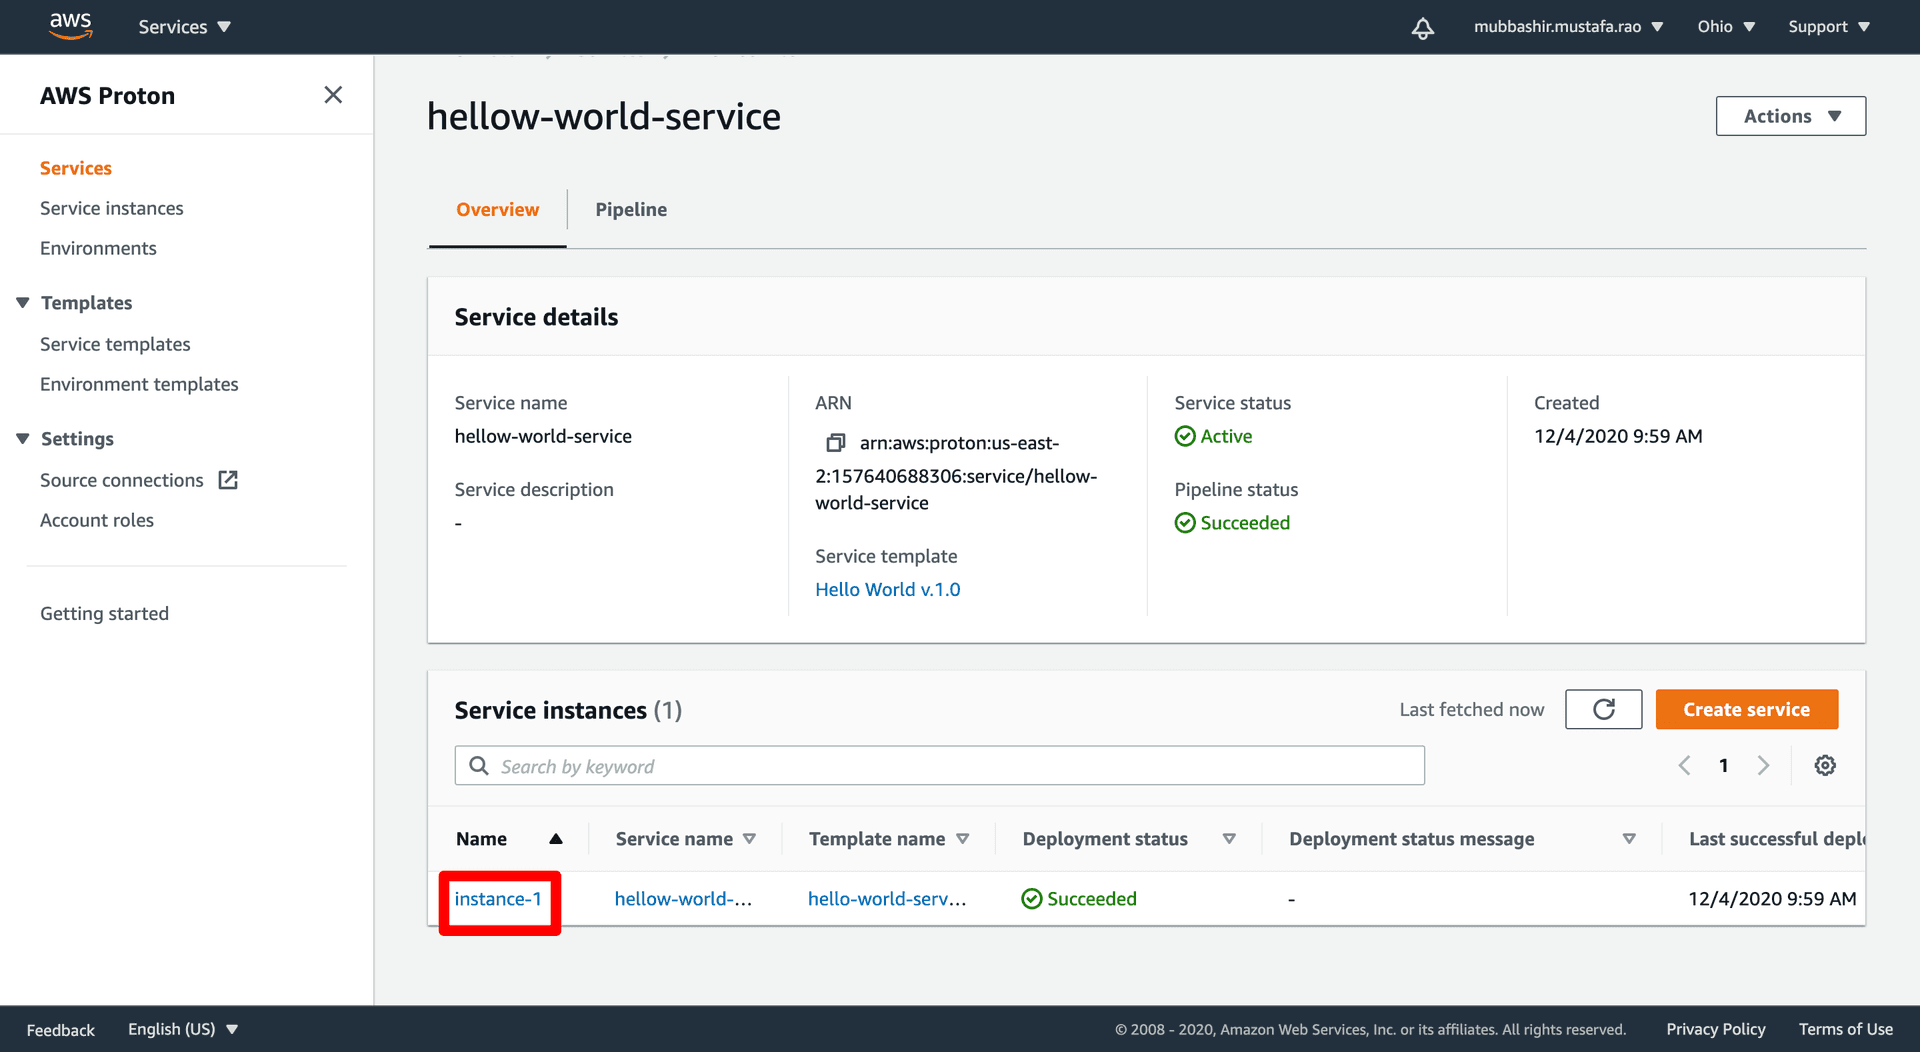The image size is (1920, 1052).
Task: Open Getting started in the sidebar
Action: pyautogui.click(x=104, y=613)
